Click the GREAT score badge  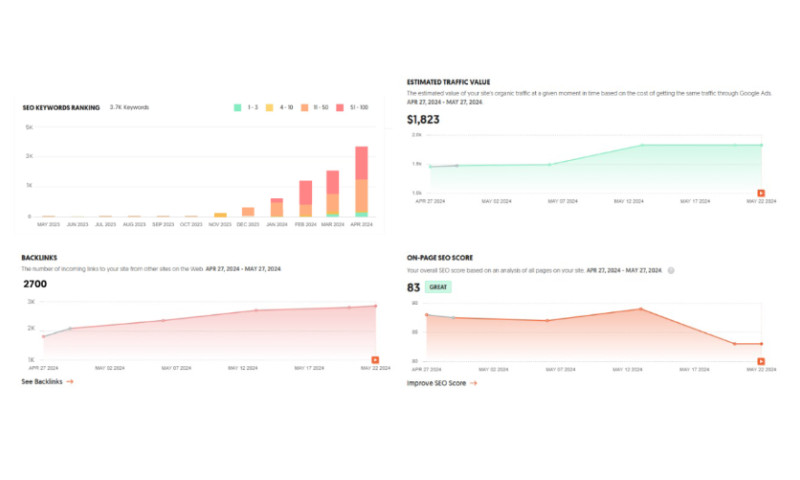[x=438, y=288]
